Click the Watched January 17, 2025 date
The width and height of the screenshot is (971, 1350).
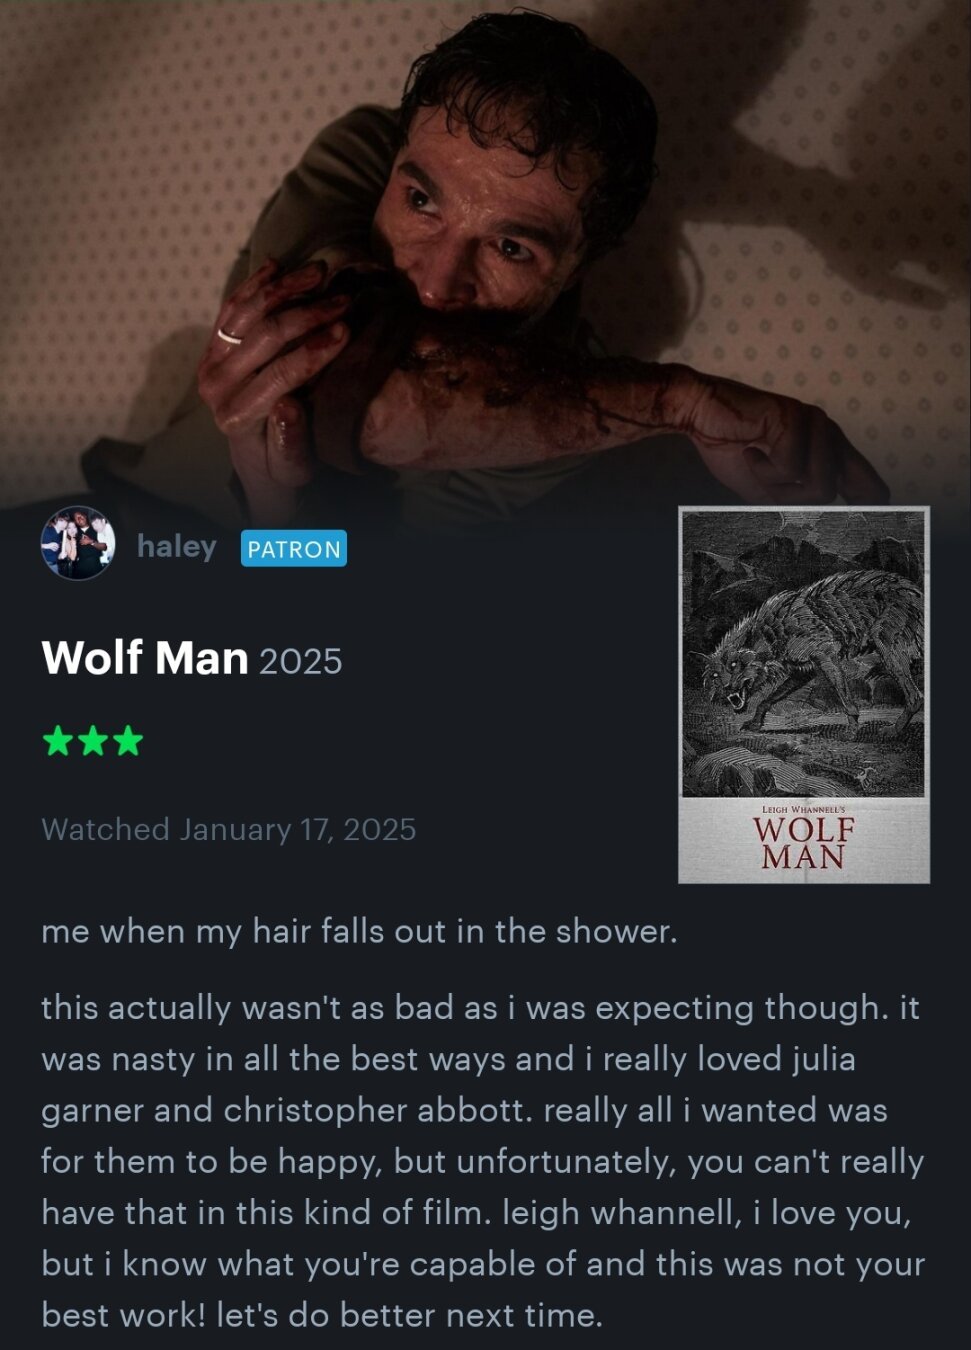[229, 829]
